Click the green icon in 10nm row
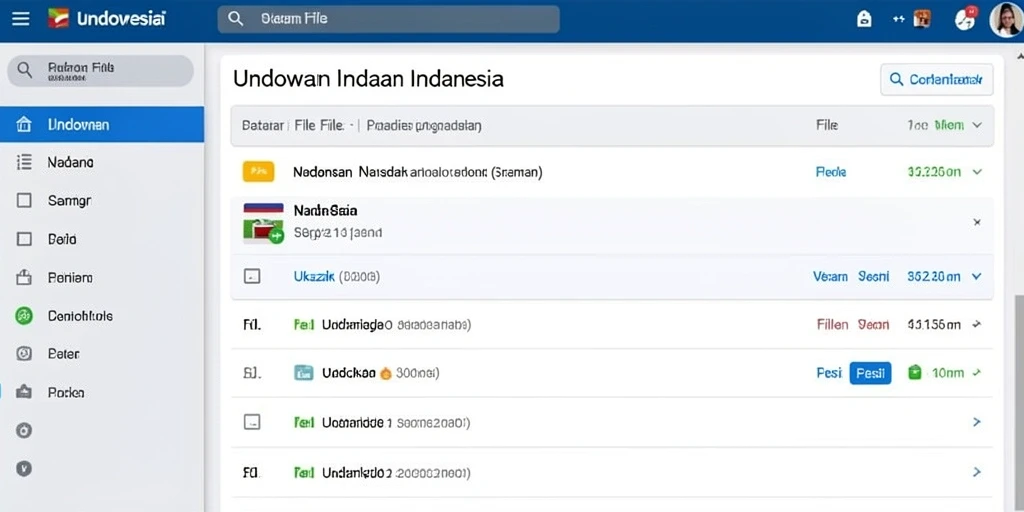This screenshot has height=512, width=1024. click(x=915, y=373)
